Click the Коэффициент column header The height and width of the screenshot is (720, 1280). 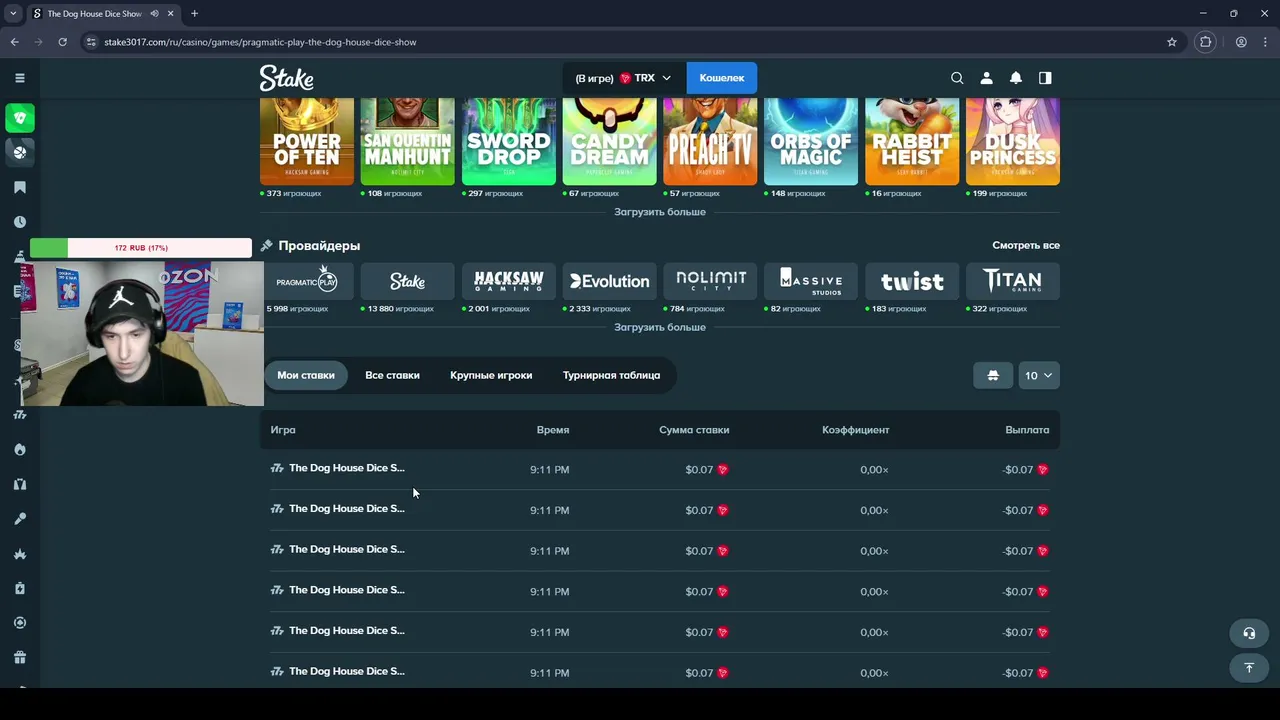855,430
